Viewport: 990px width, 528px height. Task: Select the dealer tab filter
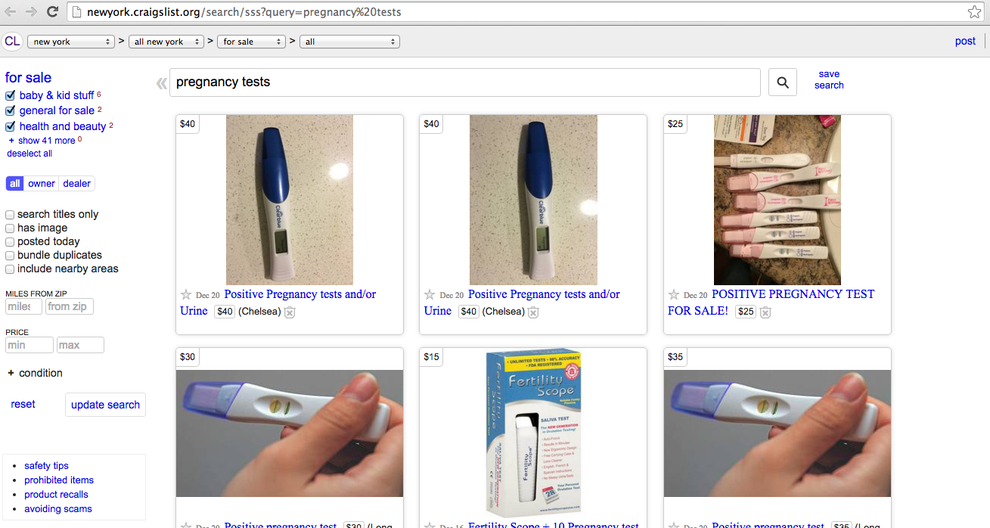76,184
